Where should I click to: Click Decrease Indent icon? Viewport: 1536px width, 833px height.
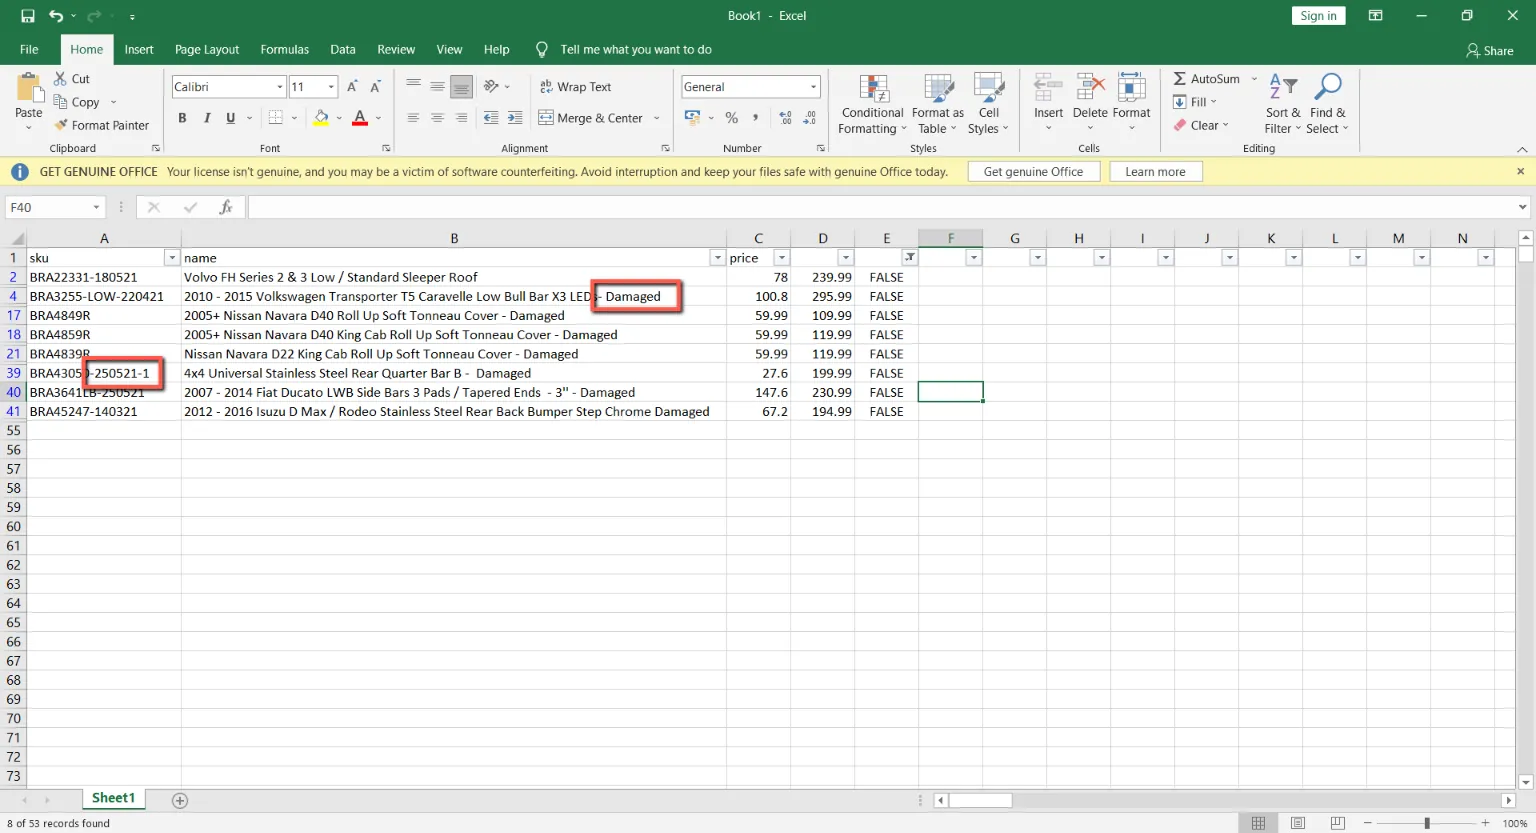coord(491,118)
